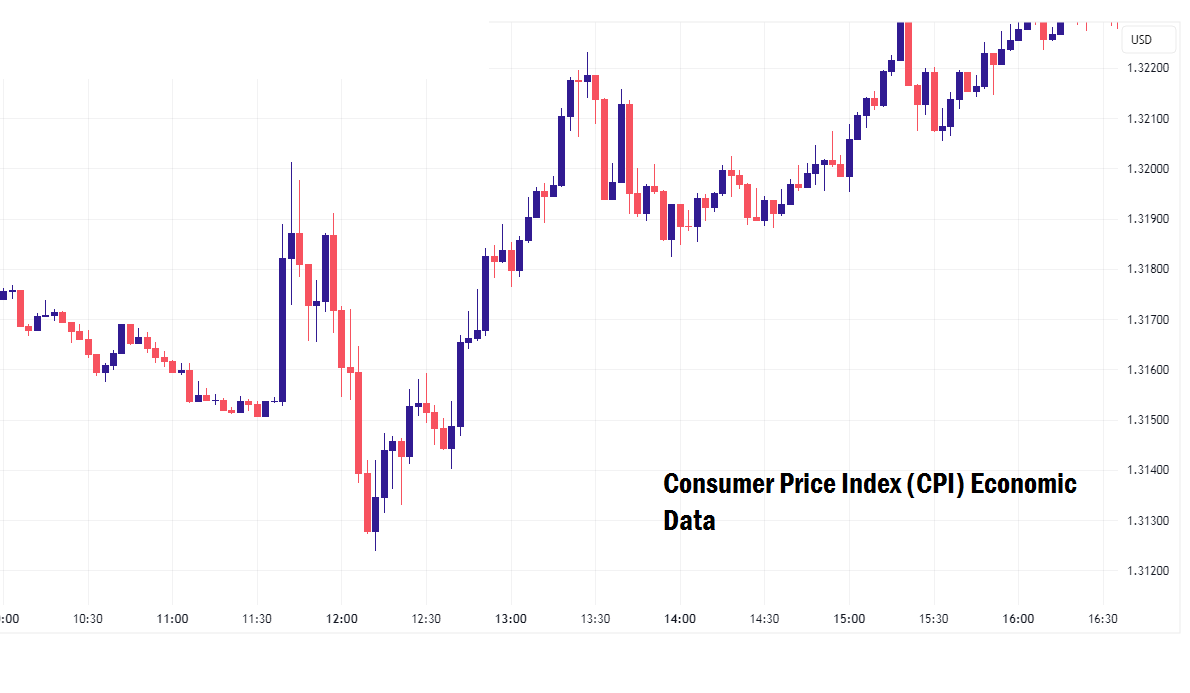Select the 11:00 time label
Viewport: 1190px width, 693px height.
click(x=173, y=619)
